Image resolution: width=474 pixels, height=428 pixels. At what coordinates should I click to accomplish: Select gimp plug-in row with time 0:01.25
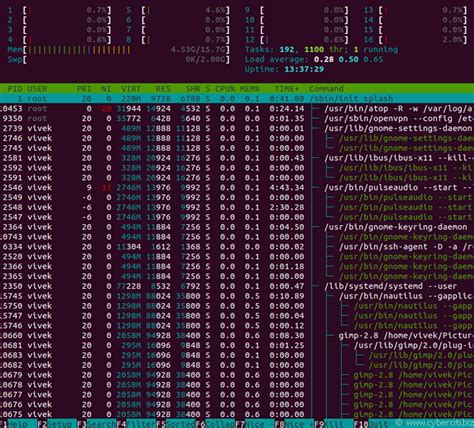pos(237,345)
